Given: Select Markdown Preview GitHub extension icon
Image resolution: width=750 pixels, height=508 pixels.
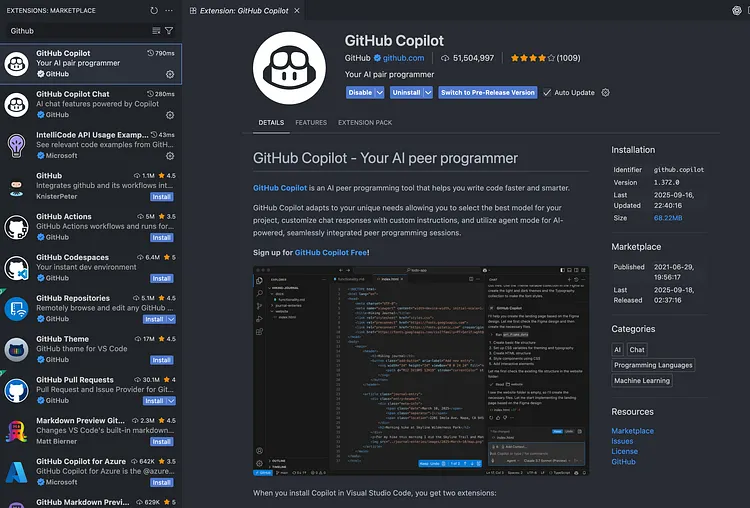Looking at the screenshot, I should pos(17,431).
